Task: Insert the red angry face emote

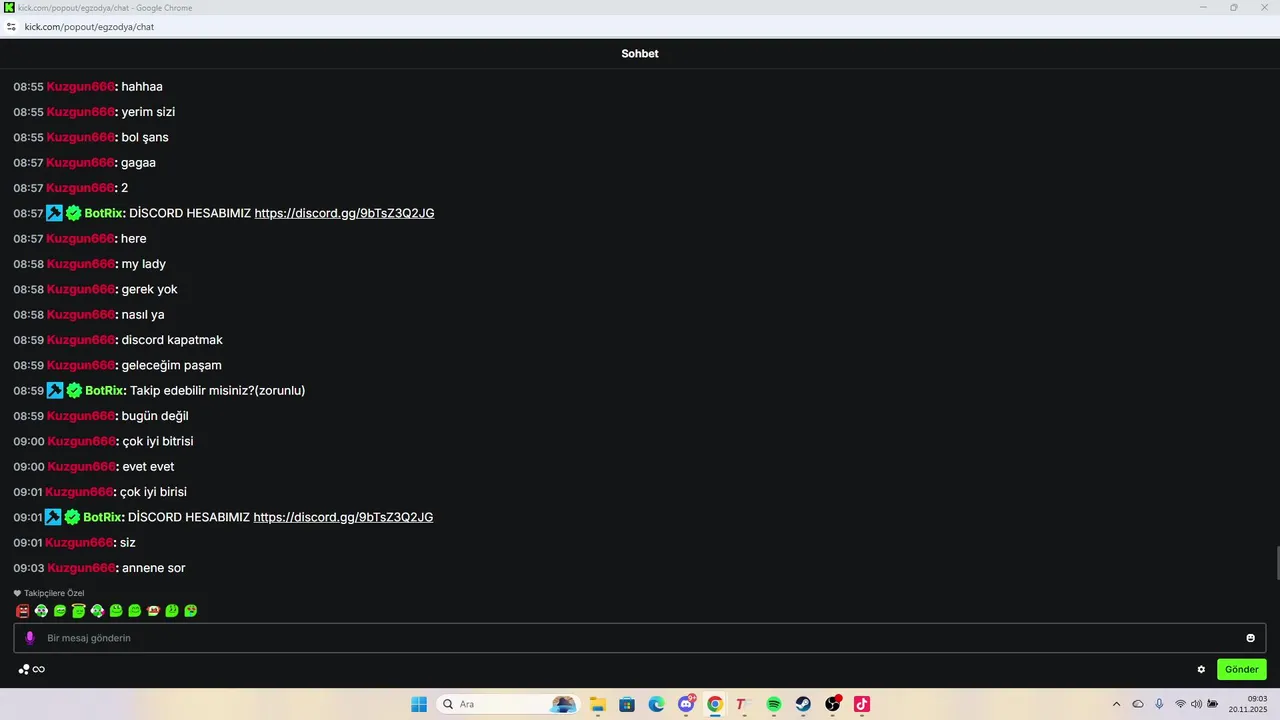Action: click(23, 611)
